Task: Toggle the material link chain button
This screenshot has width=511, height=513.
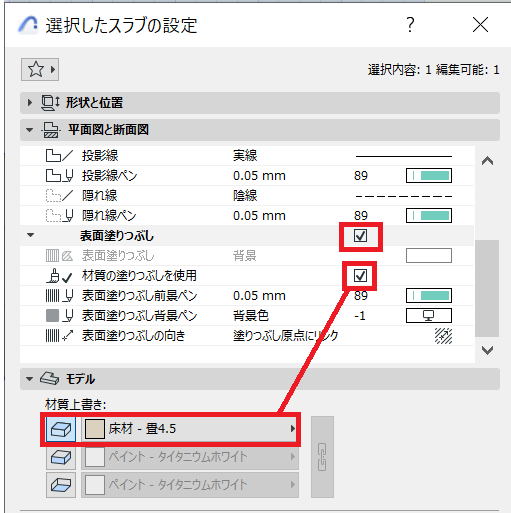Action: click(322, 457)
